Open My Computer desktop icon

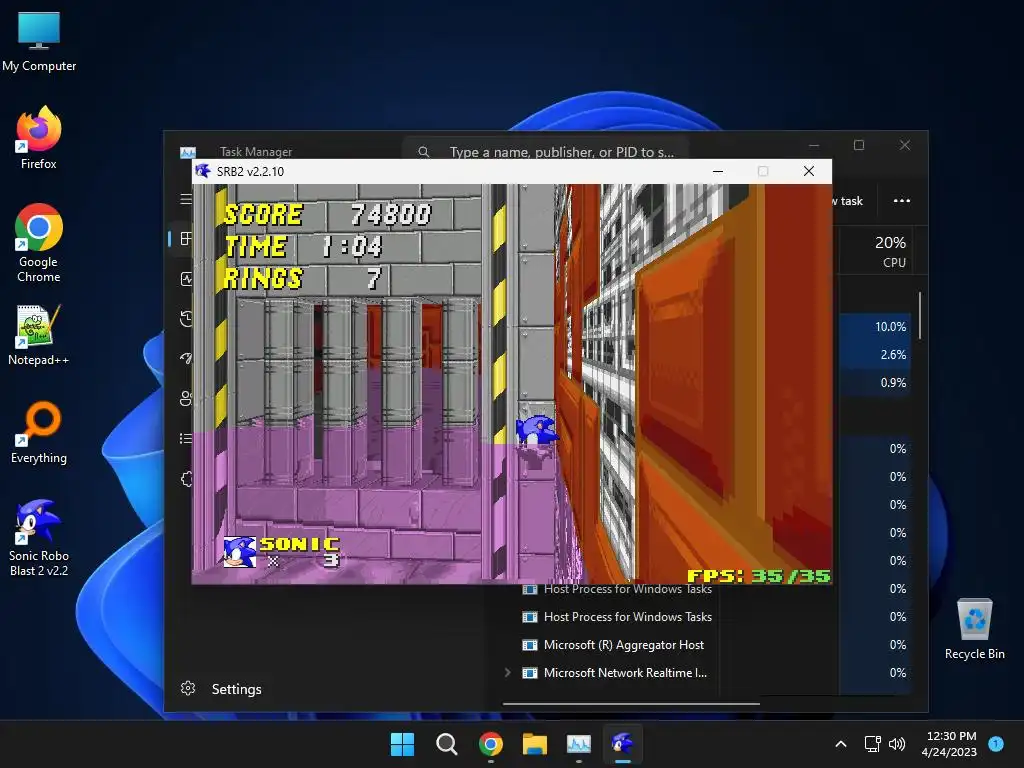(x=39, y=42)
